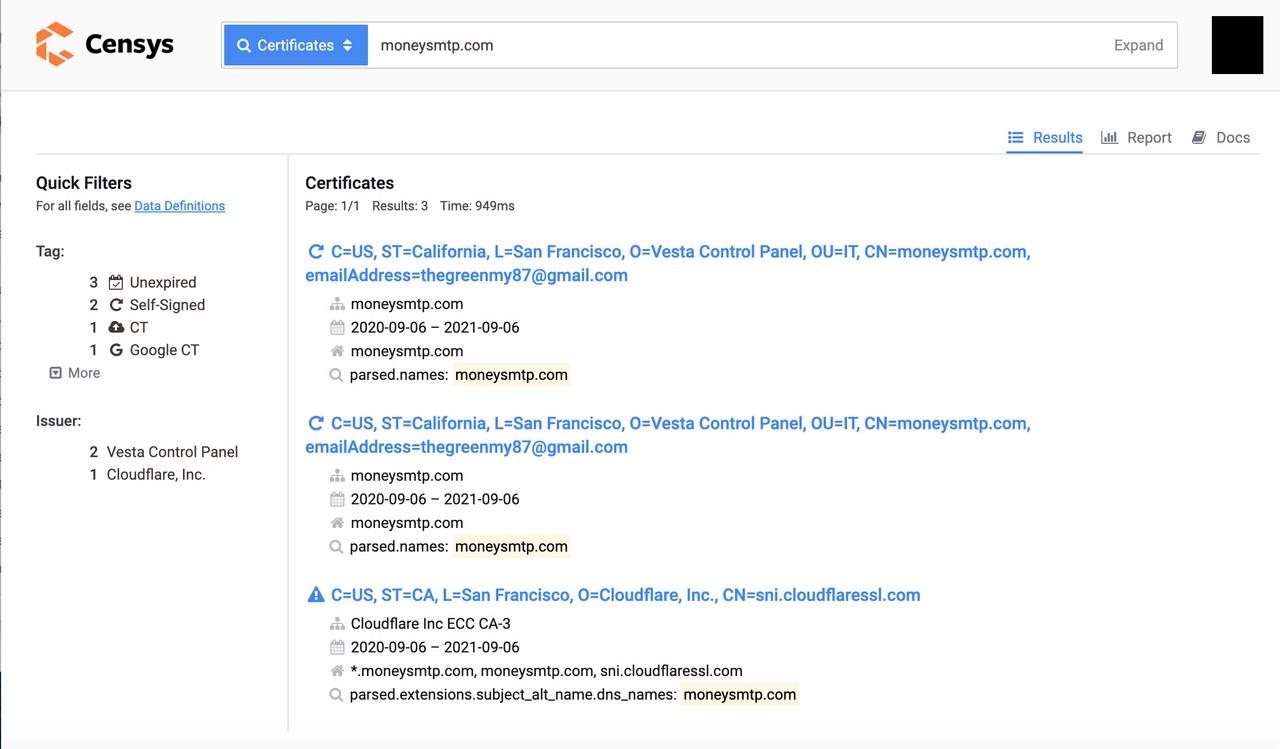Image resolution: width=1280 pixels, height=749 pixels.
Task: Open the Docs tab
Action: coord(1221,137)
